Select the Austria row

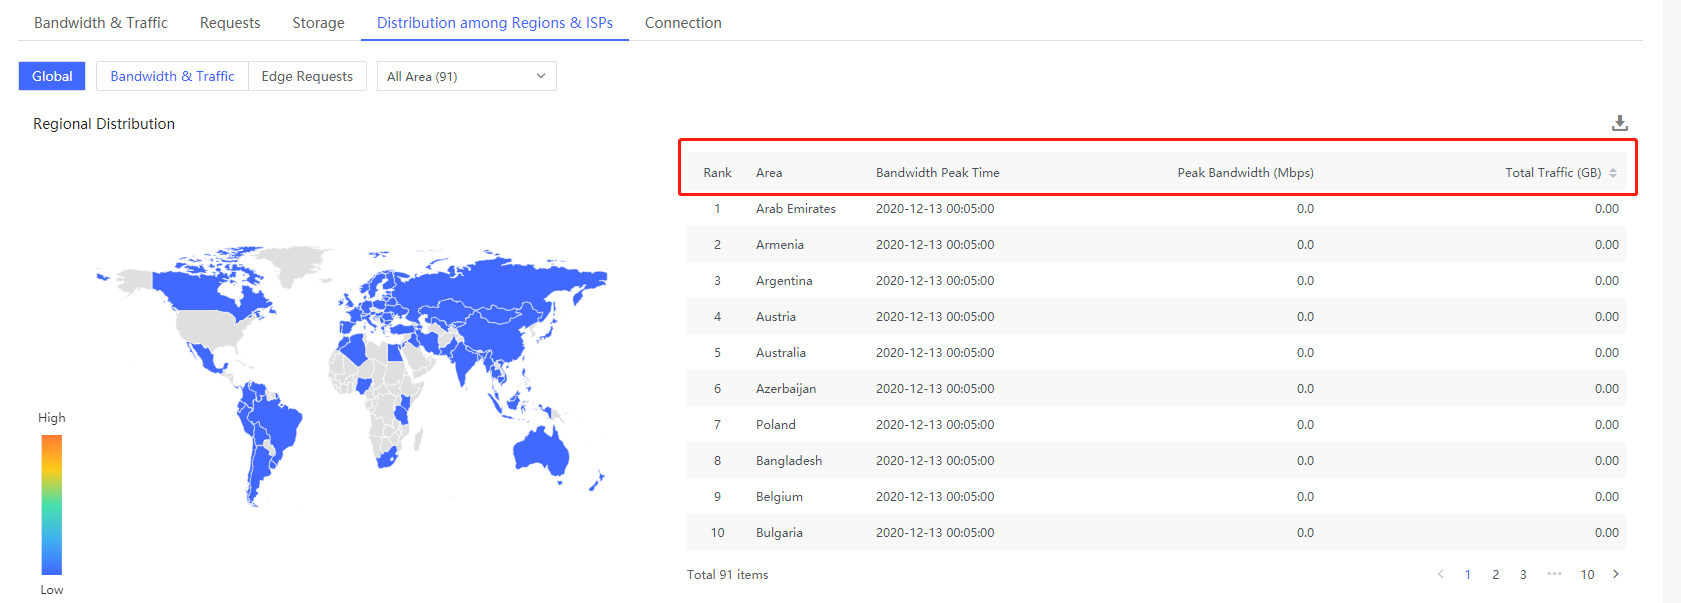pos(1157,317)
